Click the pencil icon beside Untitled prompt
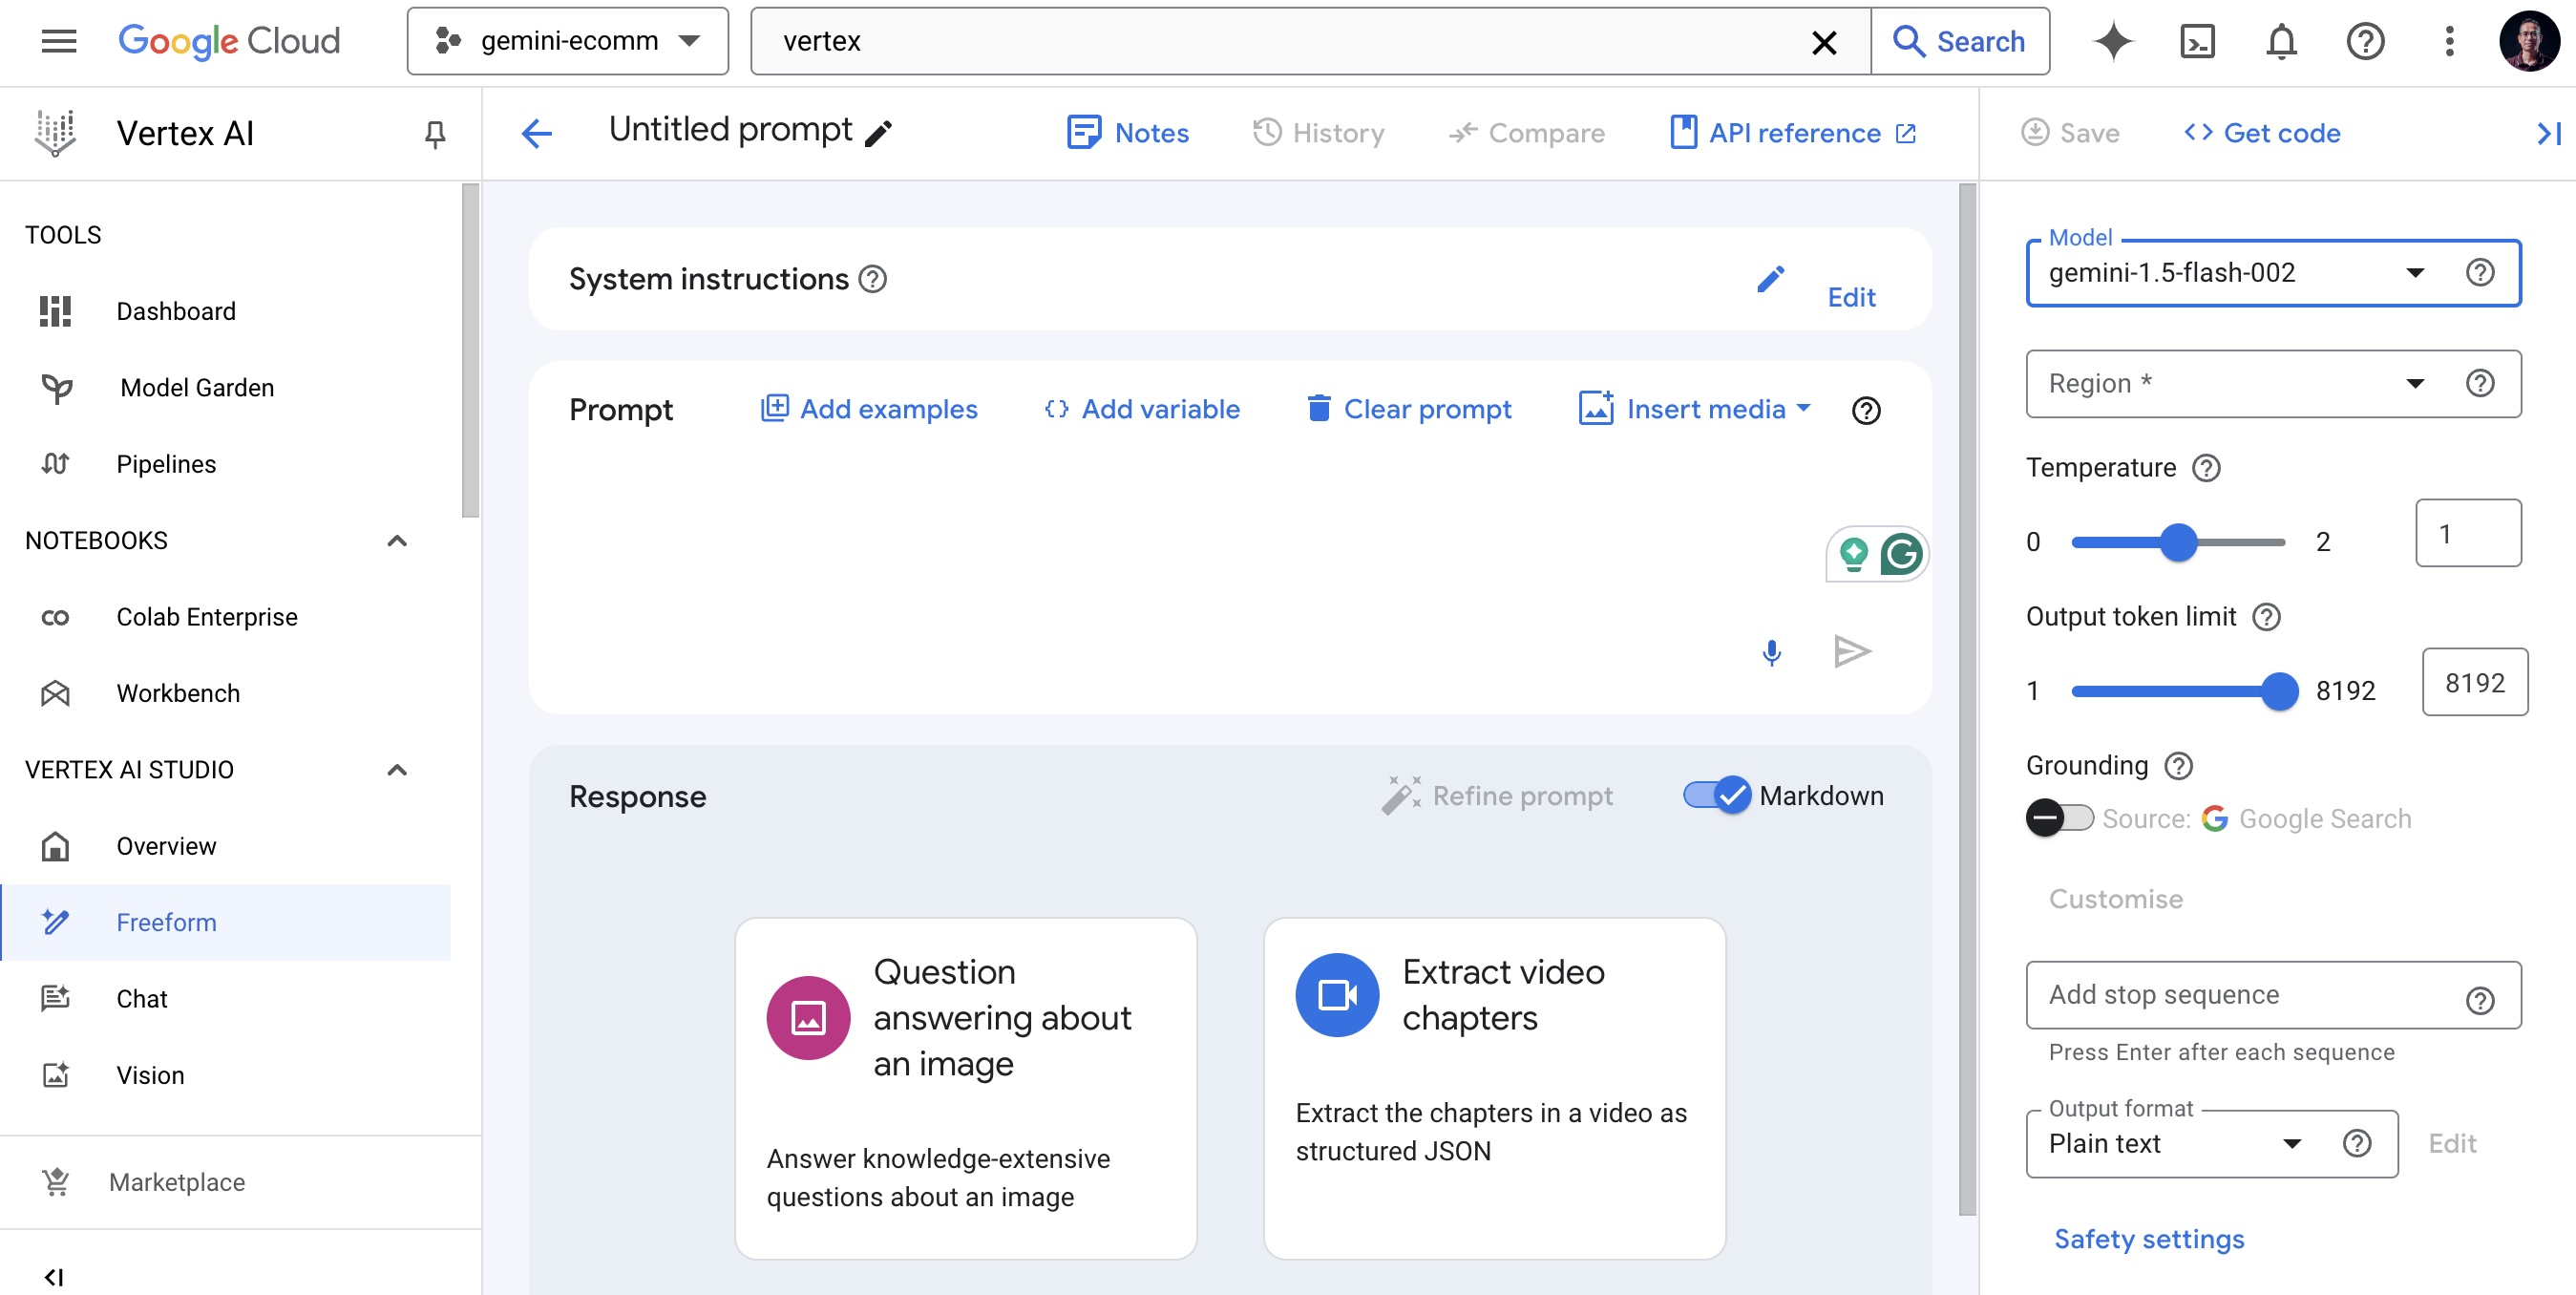 pyautogui.click(x=878, y=133)
